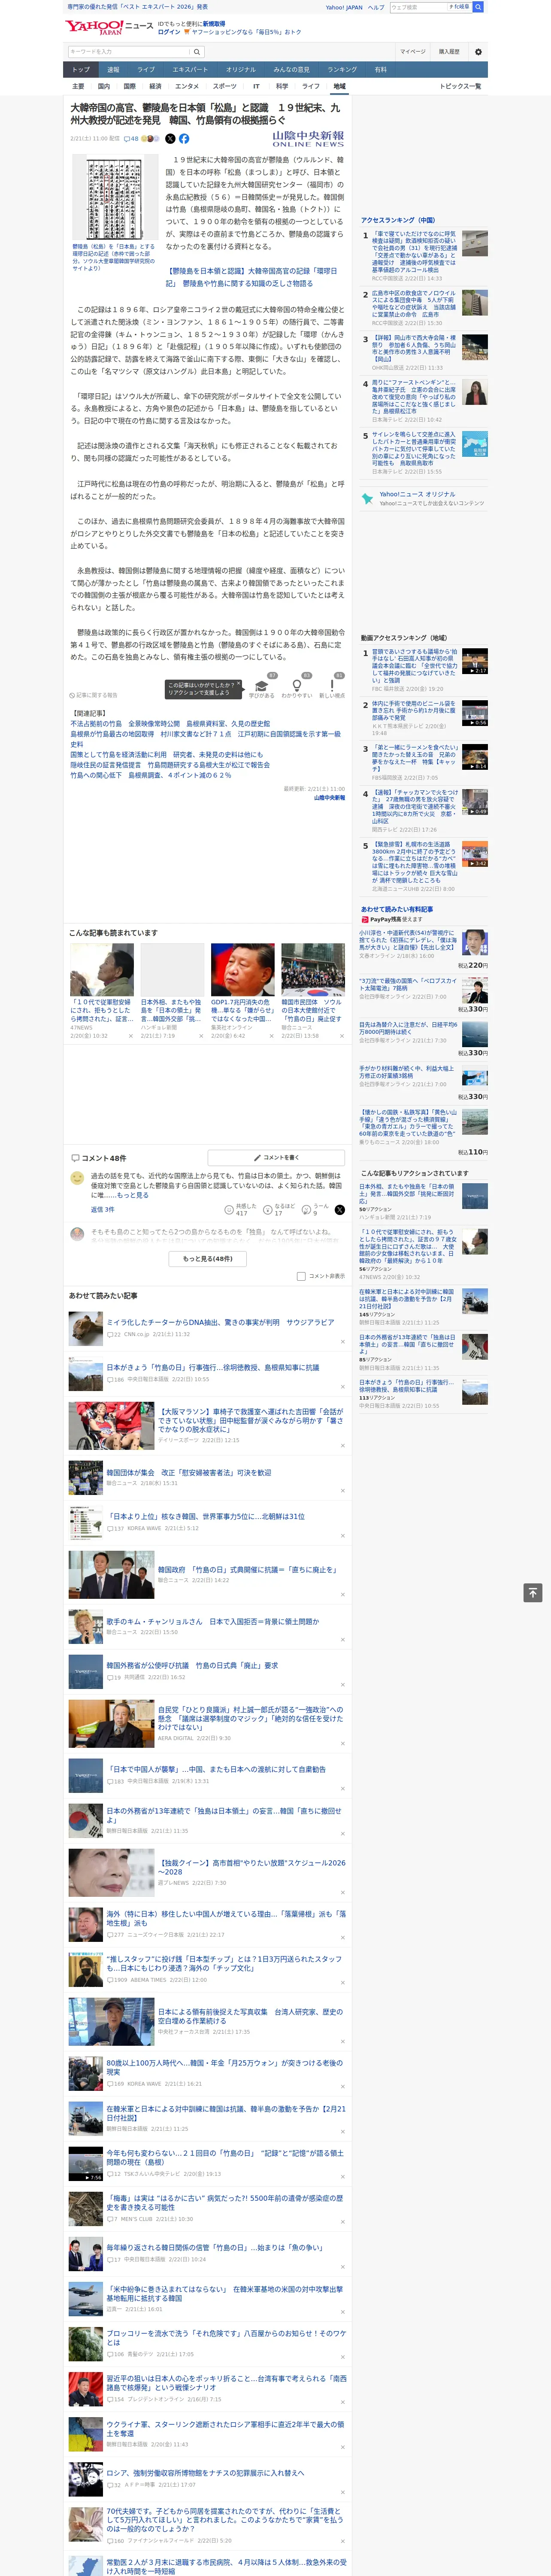Share article on X icon near headline
Image resolution: width=551 pixels, height=2576 pixels.
[x=170, y=139]
